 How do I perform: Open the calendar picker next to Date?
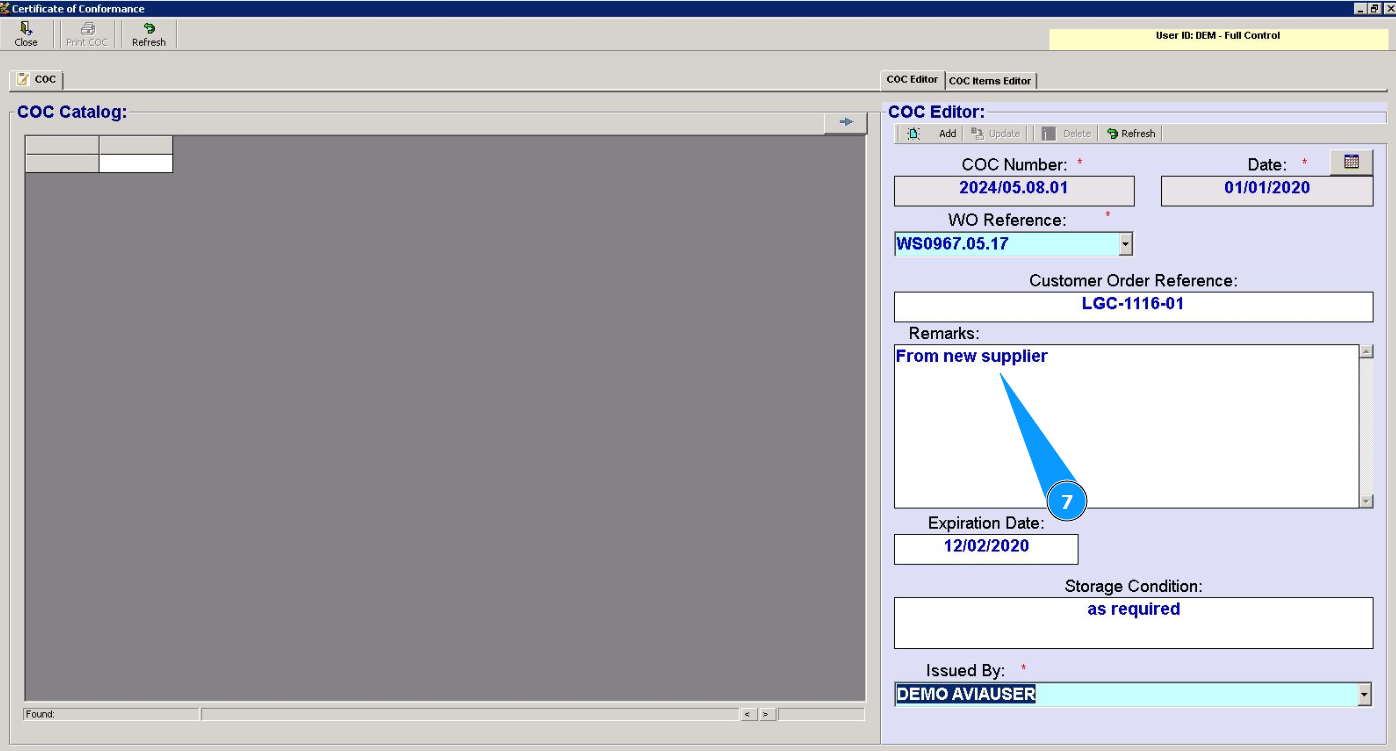coord(1351,162)
